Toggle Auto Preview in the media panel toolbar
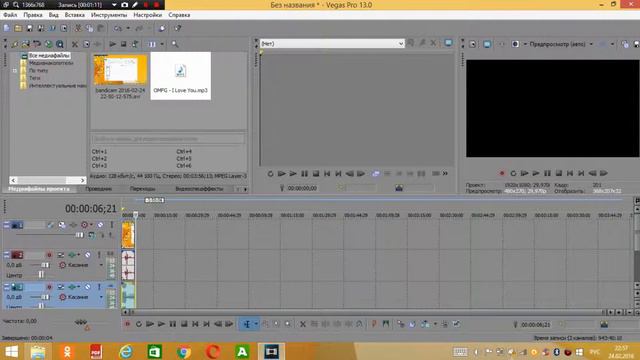Screen dimensions: 640x360 coord(135,44)
